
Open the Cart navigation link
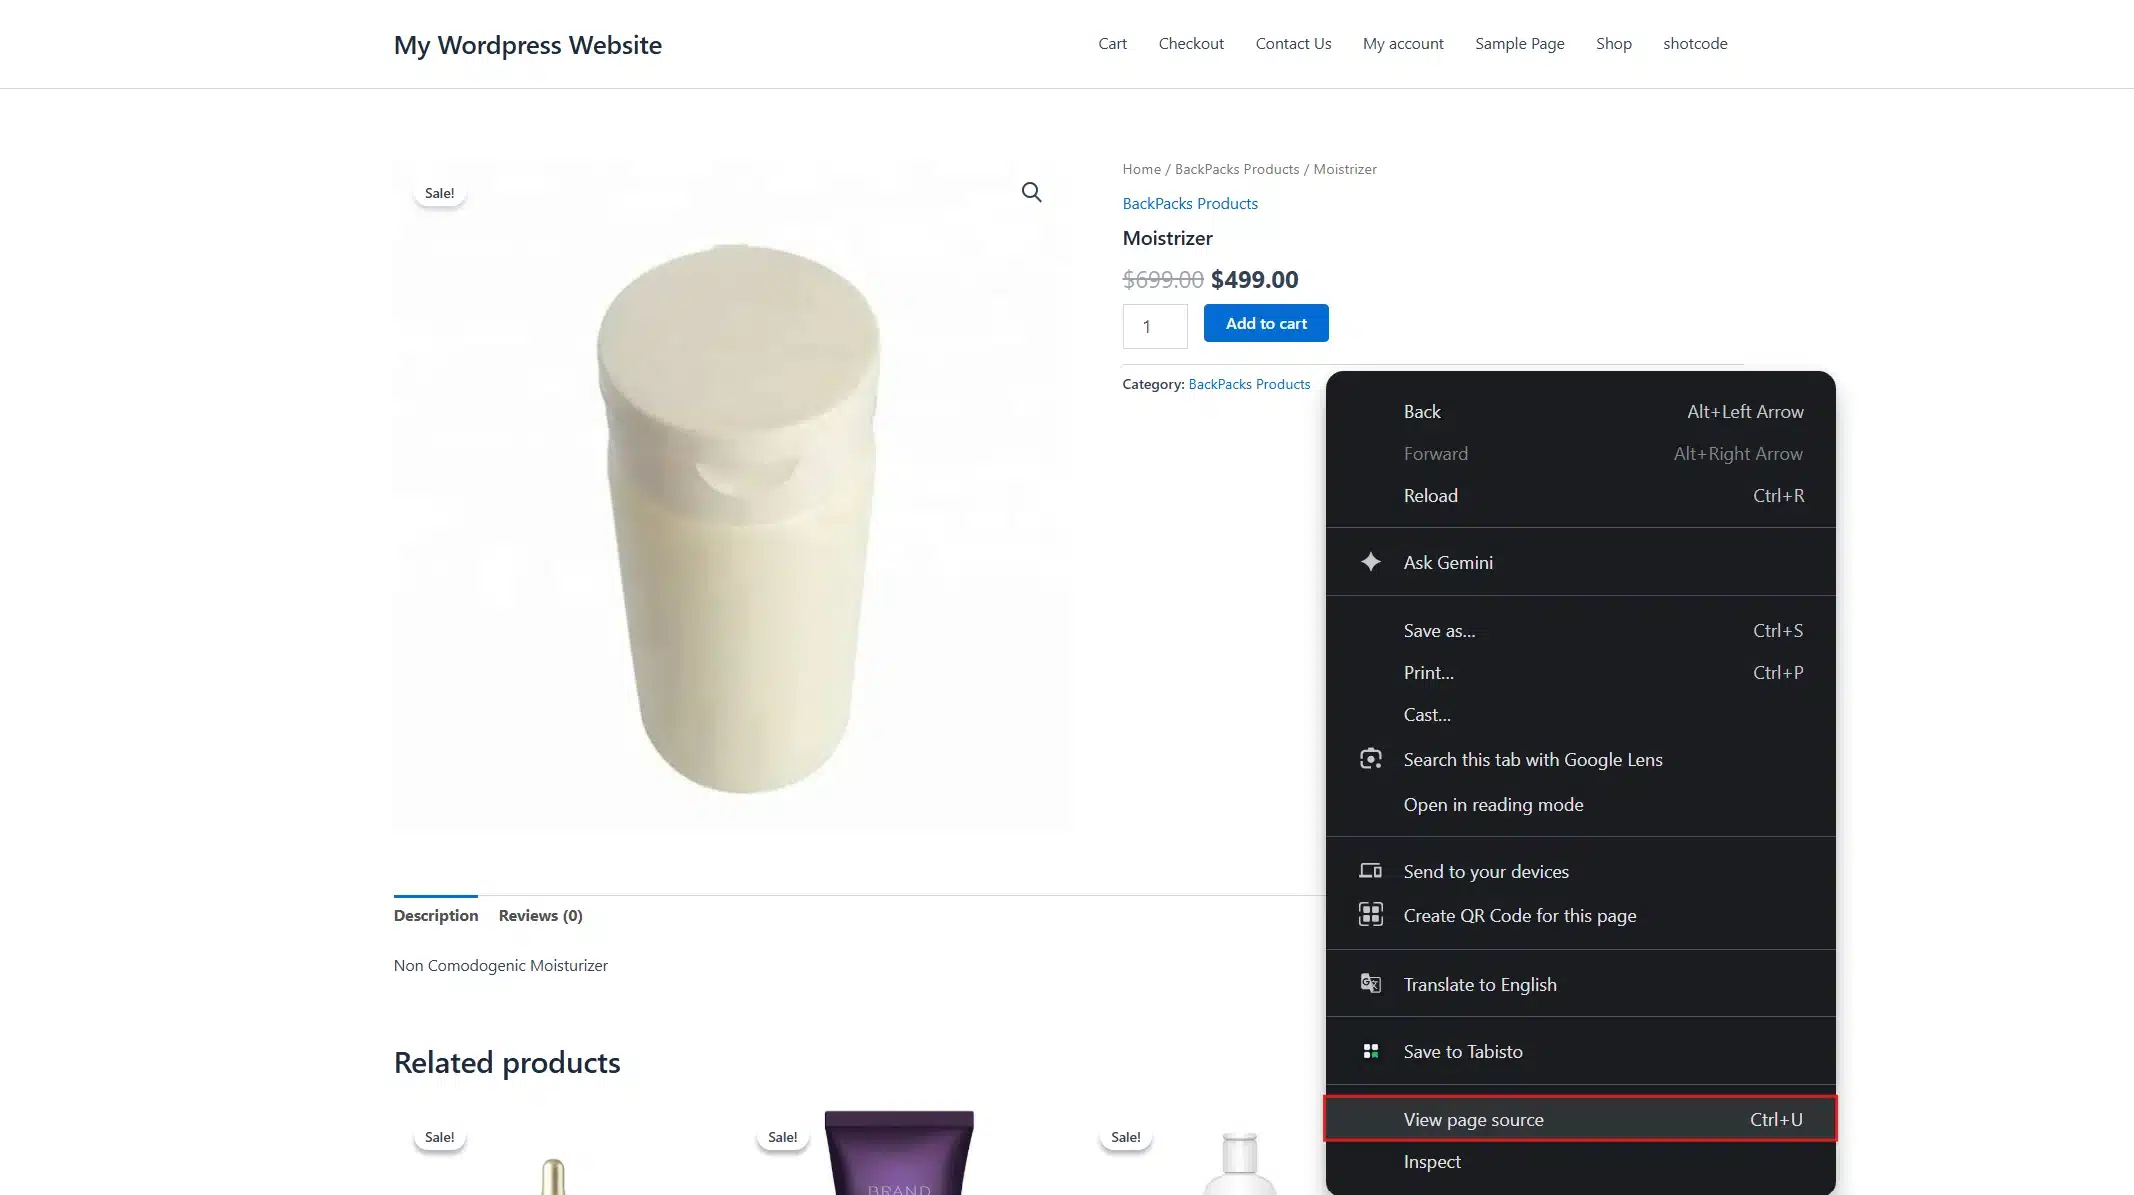pyautogui.click(x=1112, y=44)
